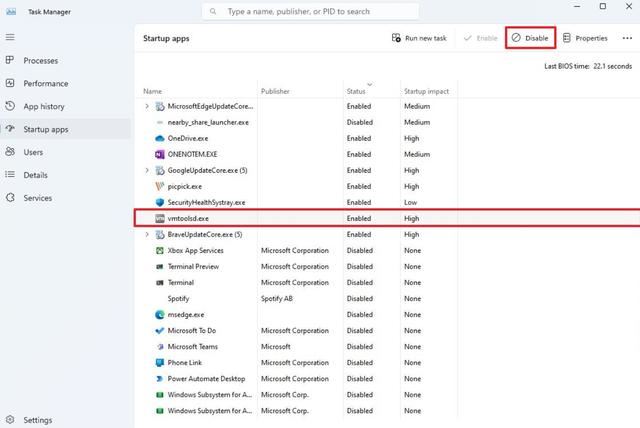Select nearby_share_launcher.exe row
Screen dimensions: 640x428
point(387,122)
